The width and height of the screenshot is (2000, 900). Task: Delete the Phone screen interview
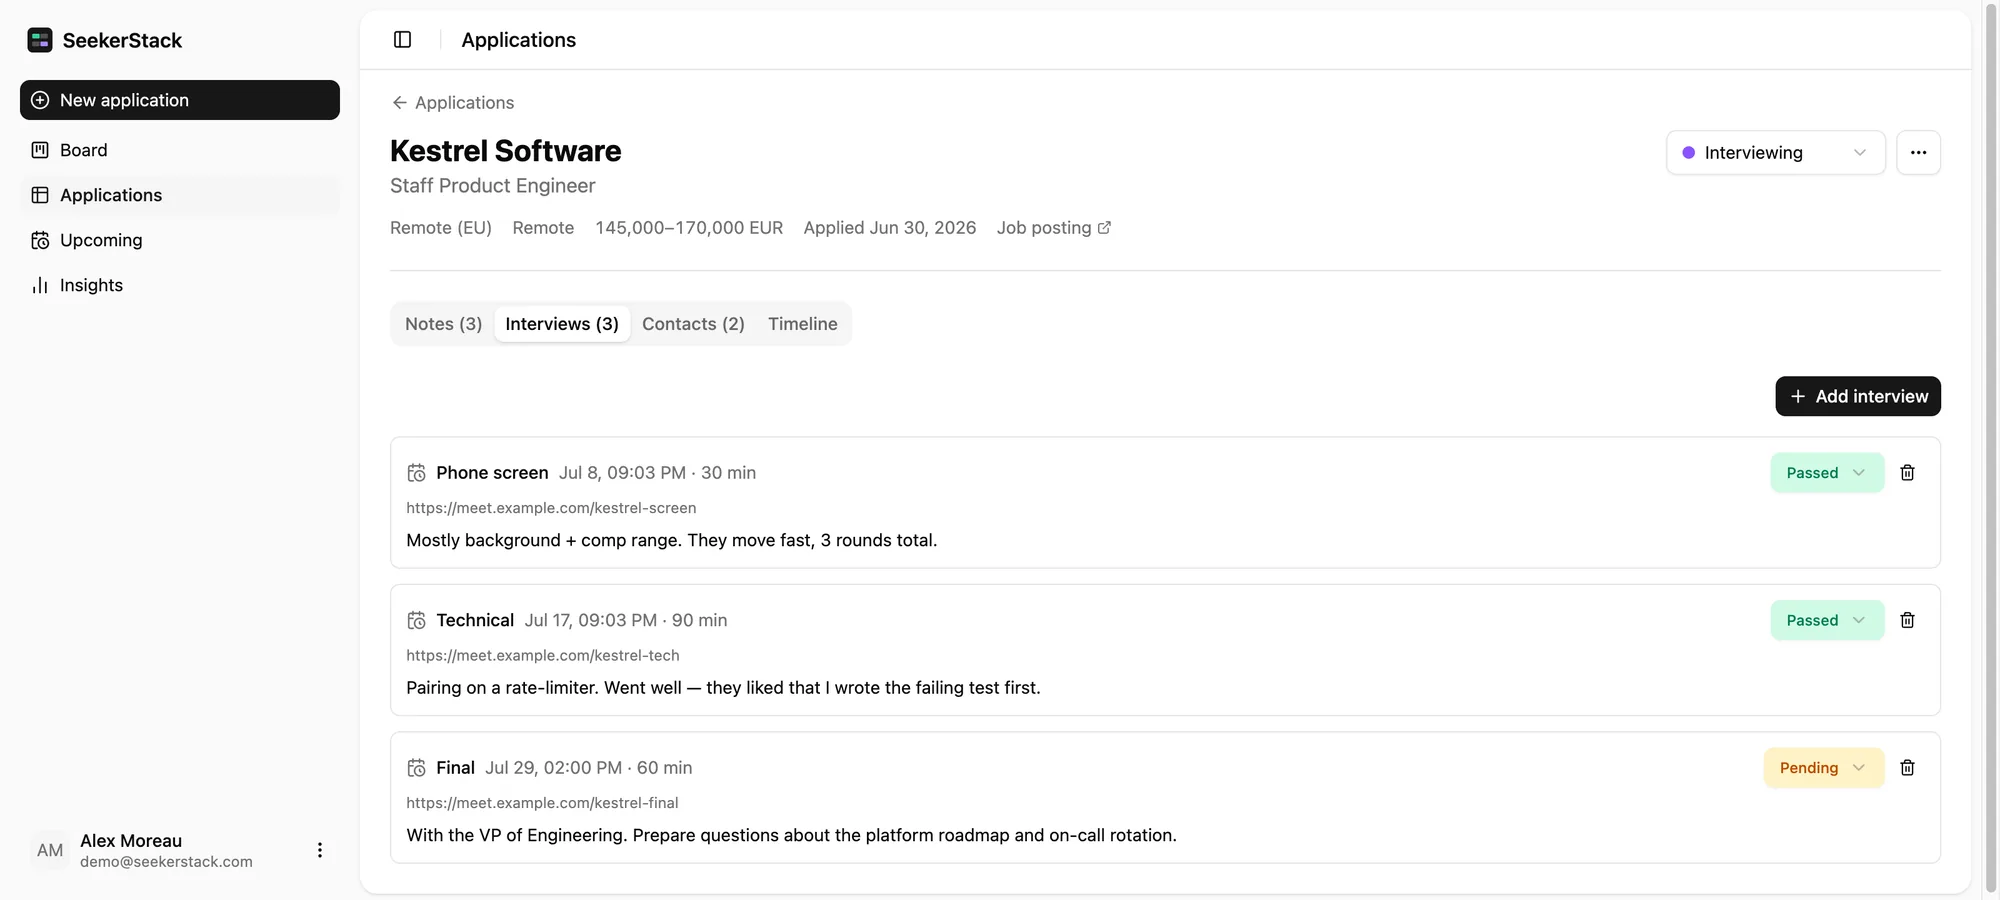click(1907, 473)
